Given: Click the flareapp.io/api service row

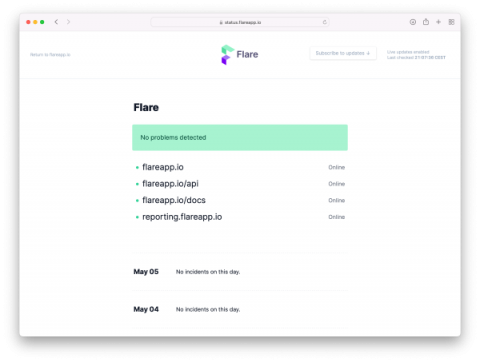Looking at the screenshot, I should coord(240,184).
